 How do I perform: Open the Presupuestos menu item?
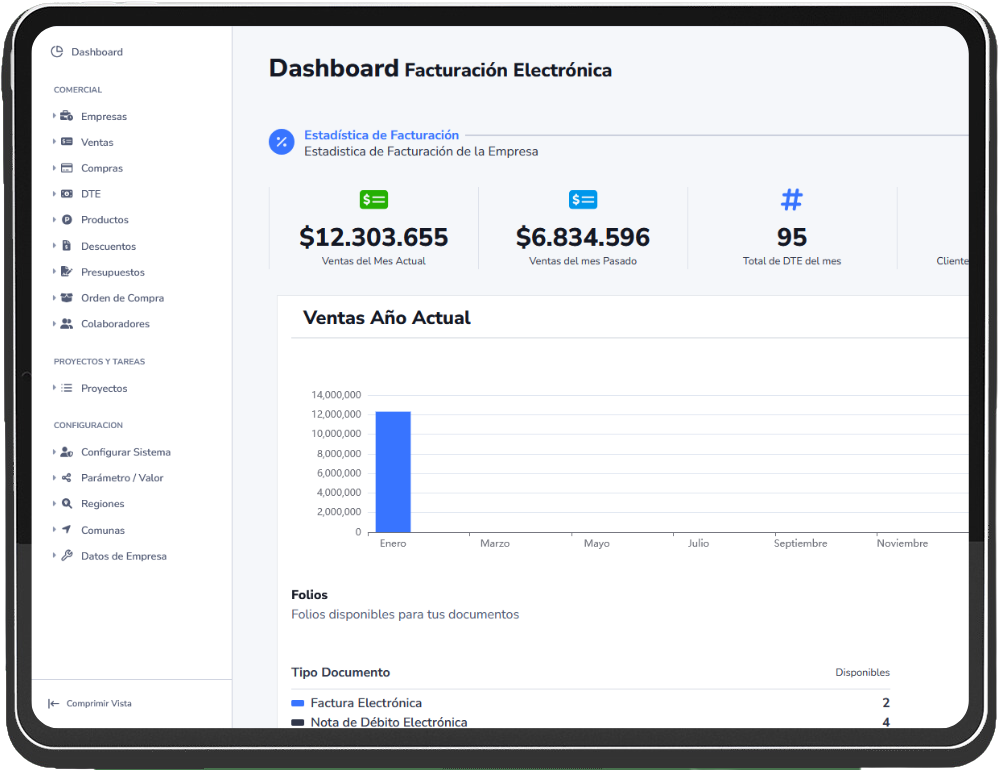click(x=112, y=272)
